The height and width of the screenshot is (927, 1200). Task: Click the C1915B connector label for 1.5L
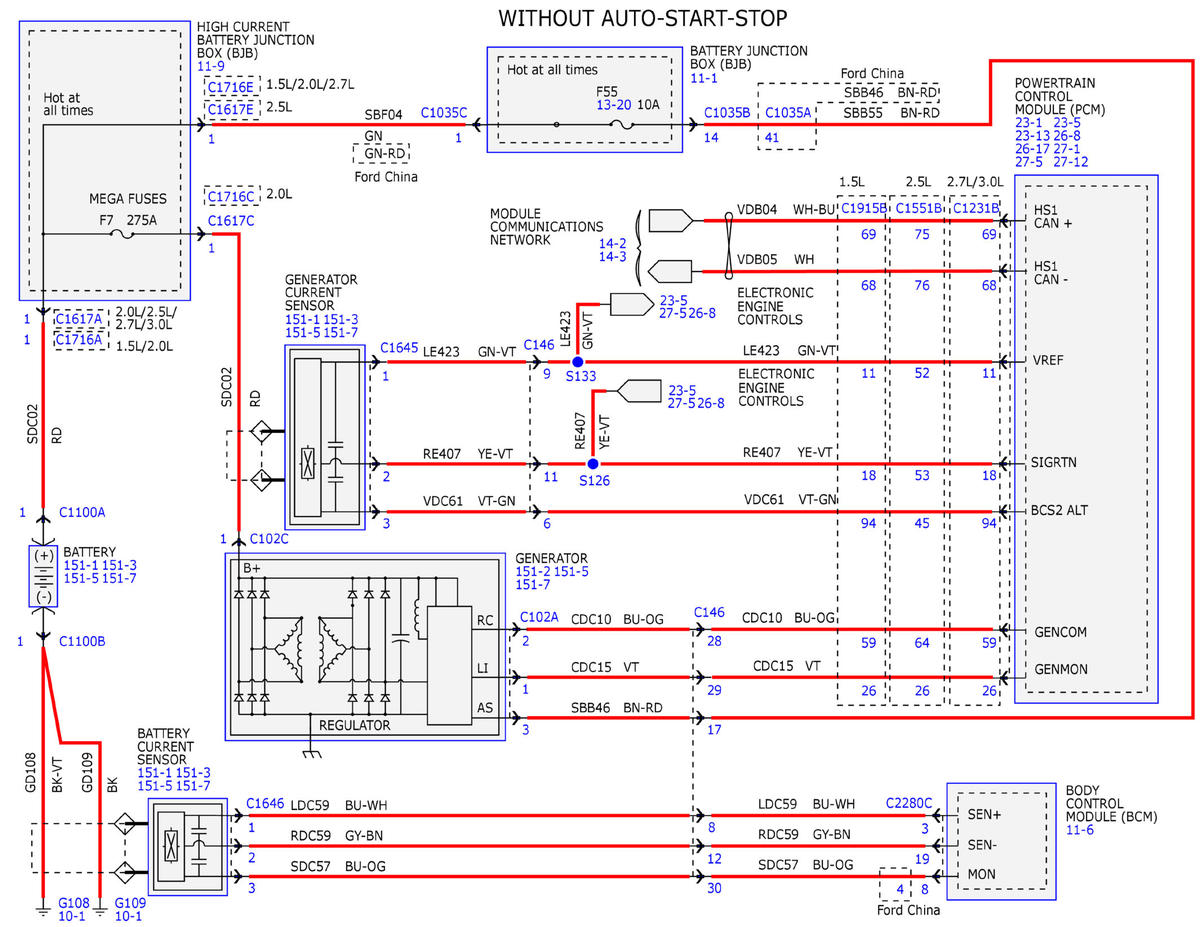click(x=864, y=208)
